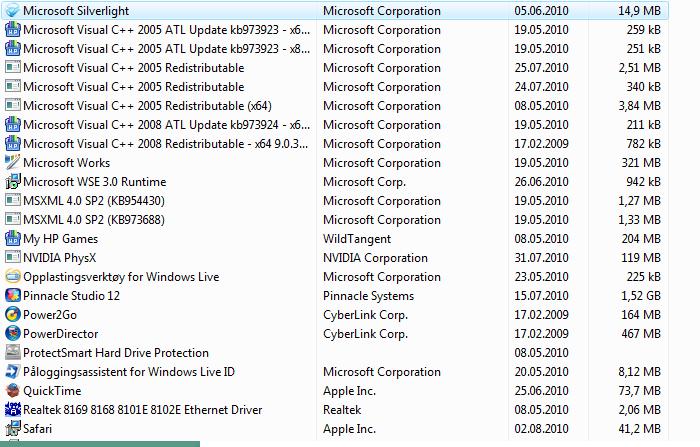
Task: Click the install date "02.08.2010"
Action: [542, 428]
